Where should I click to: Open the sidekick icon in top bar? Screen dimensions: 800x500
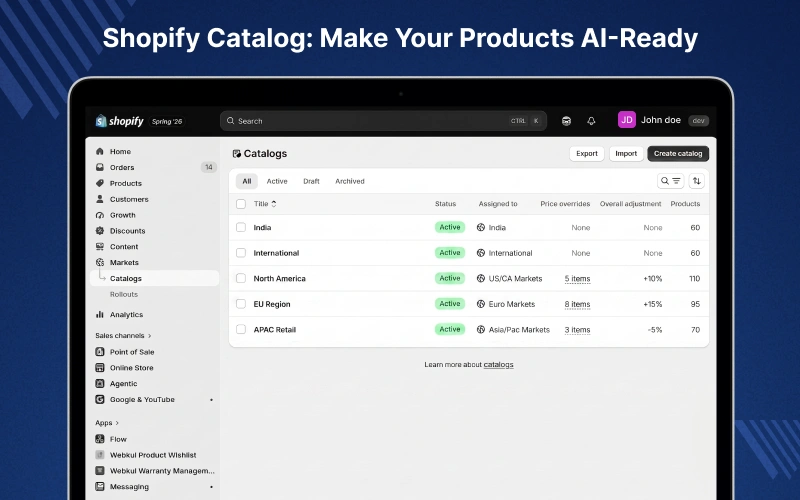pos(566,121)
